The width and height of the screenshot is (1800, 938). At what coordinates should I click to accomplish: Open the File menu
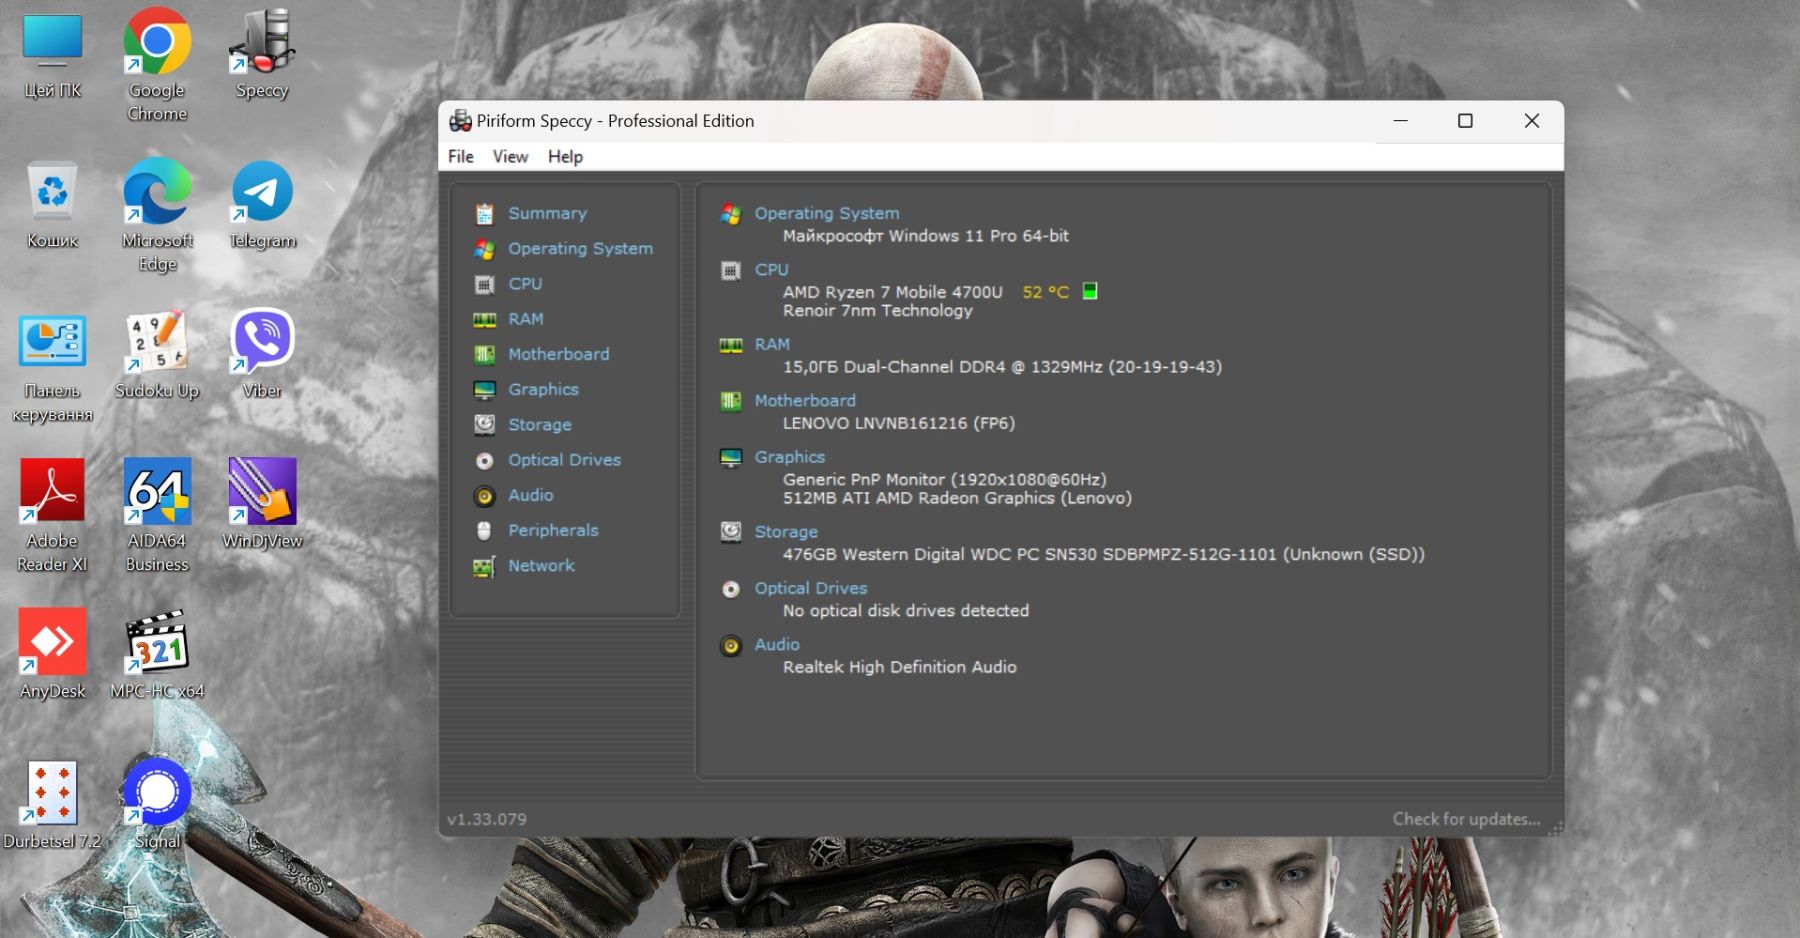[x=461, y=156]
